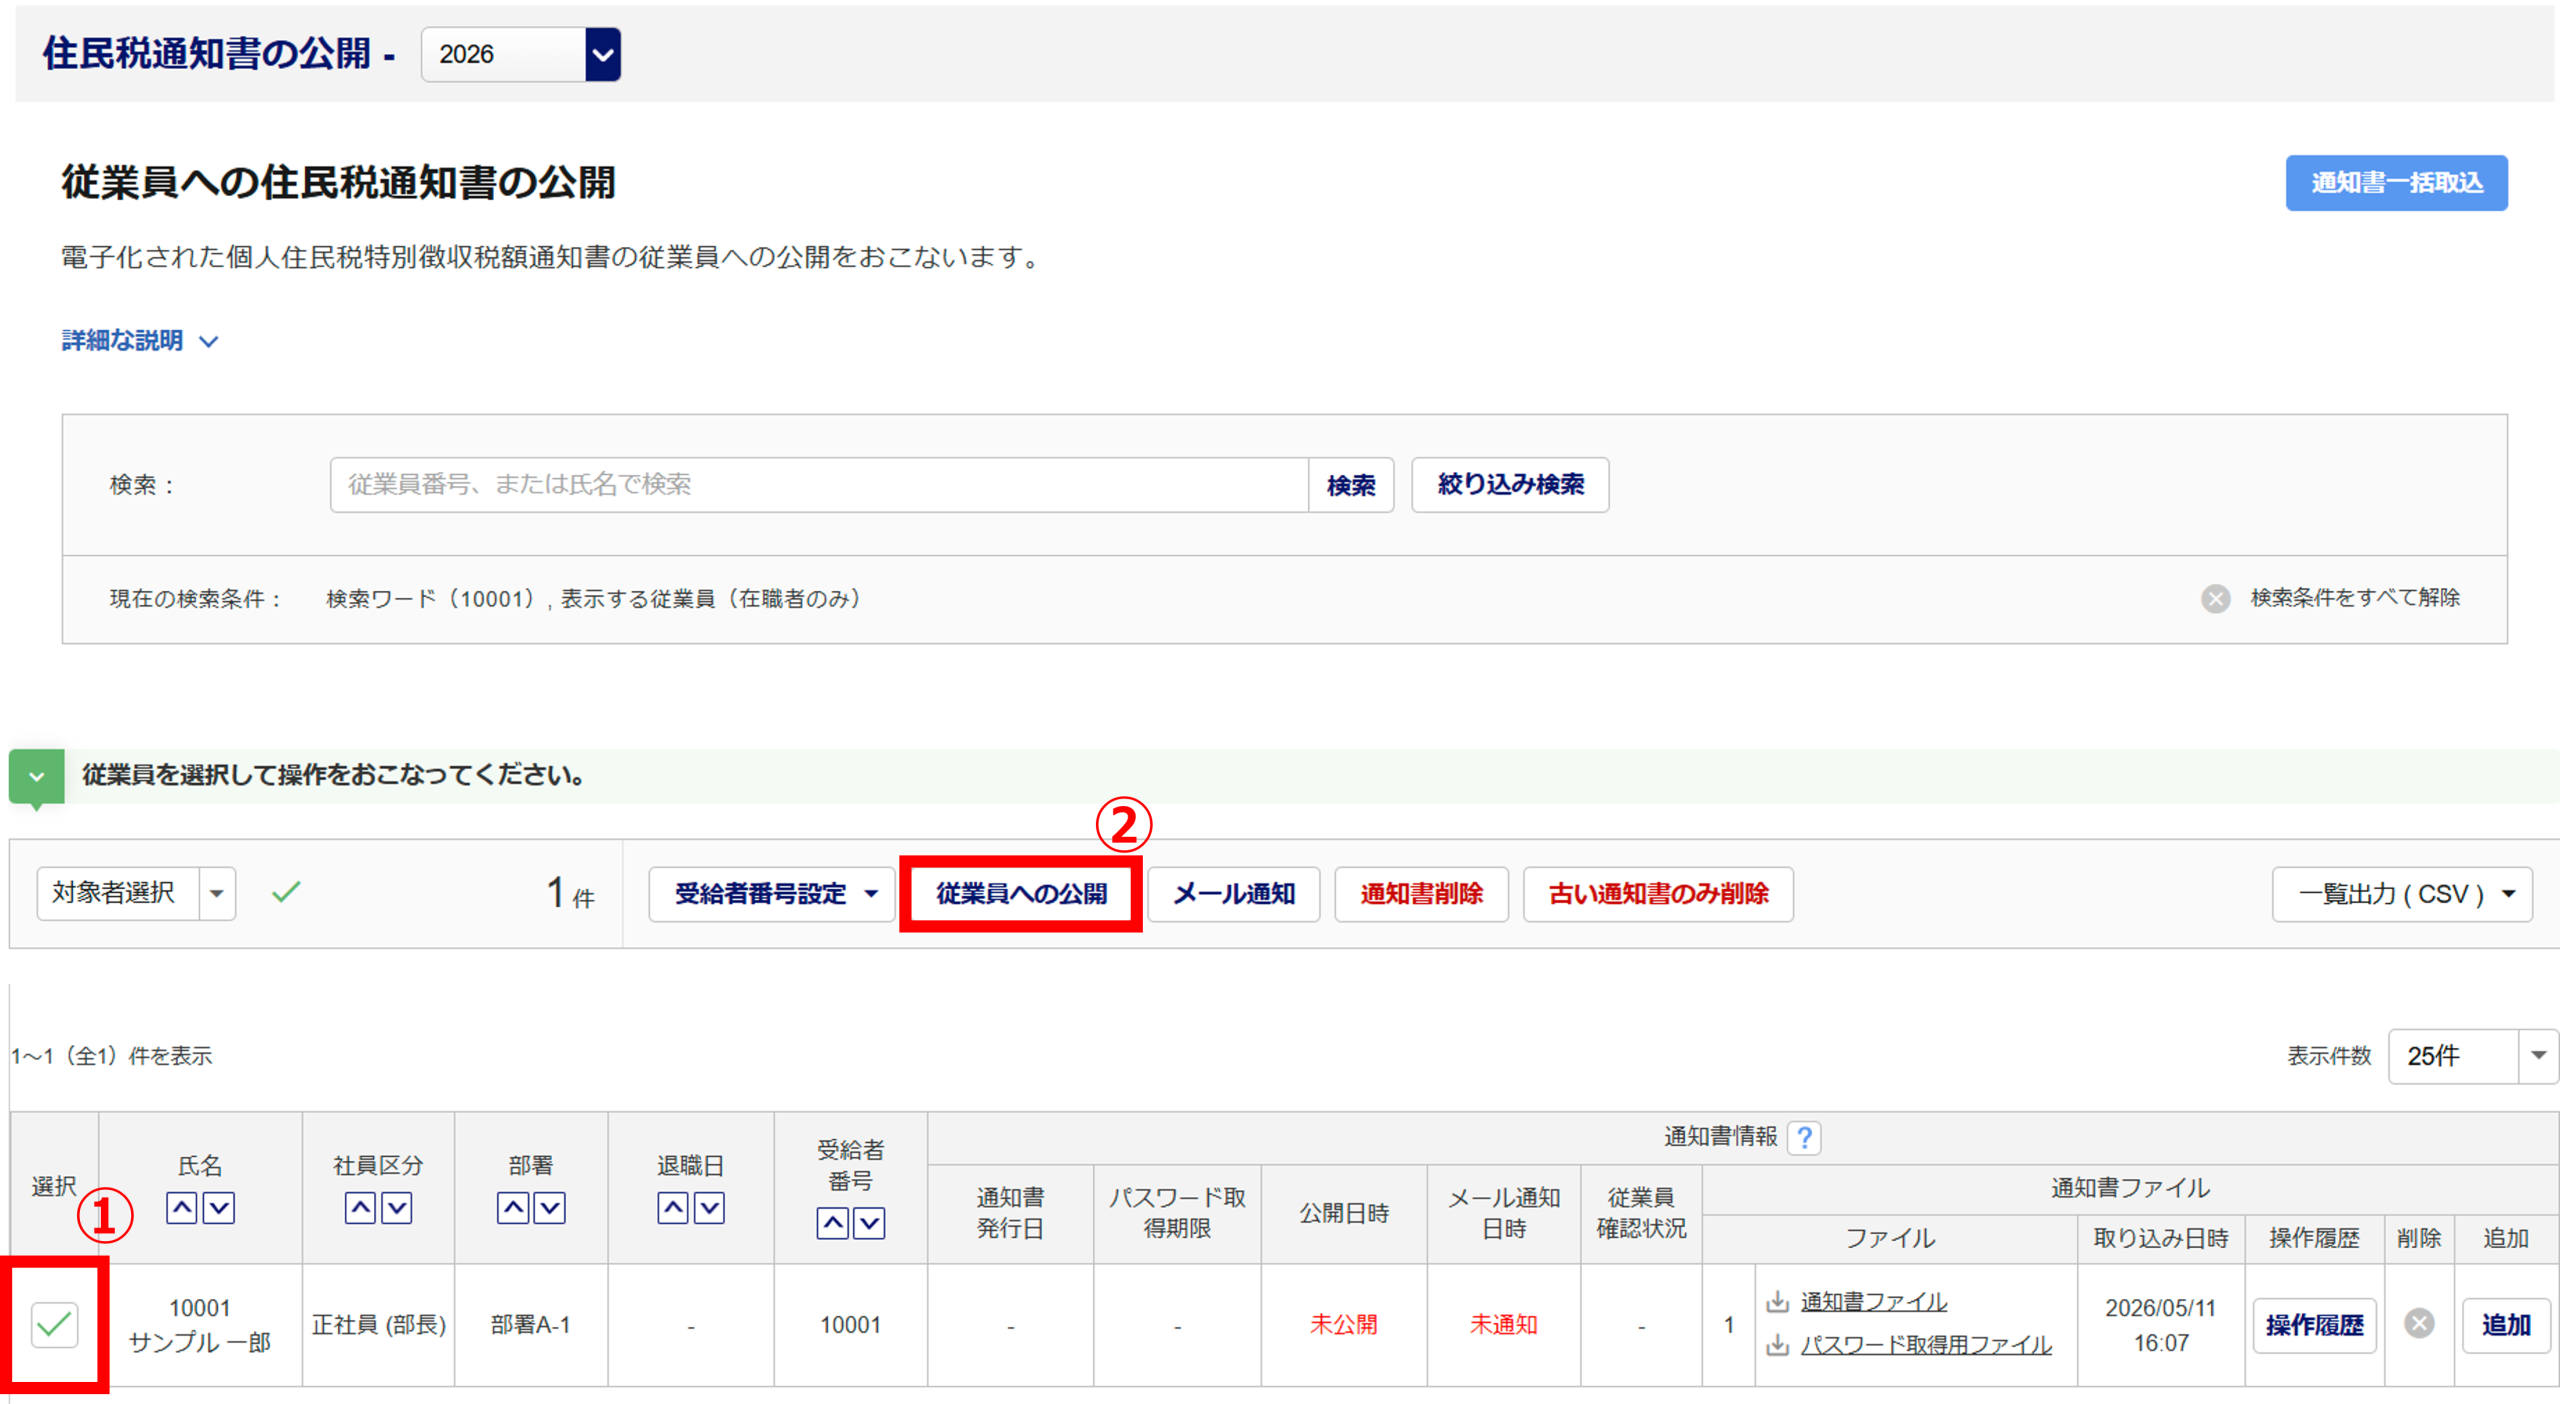Click the employee search input field
This screenshot has width=2560, height=1404.
819,485
